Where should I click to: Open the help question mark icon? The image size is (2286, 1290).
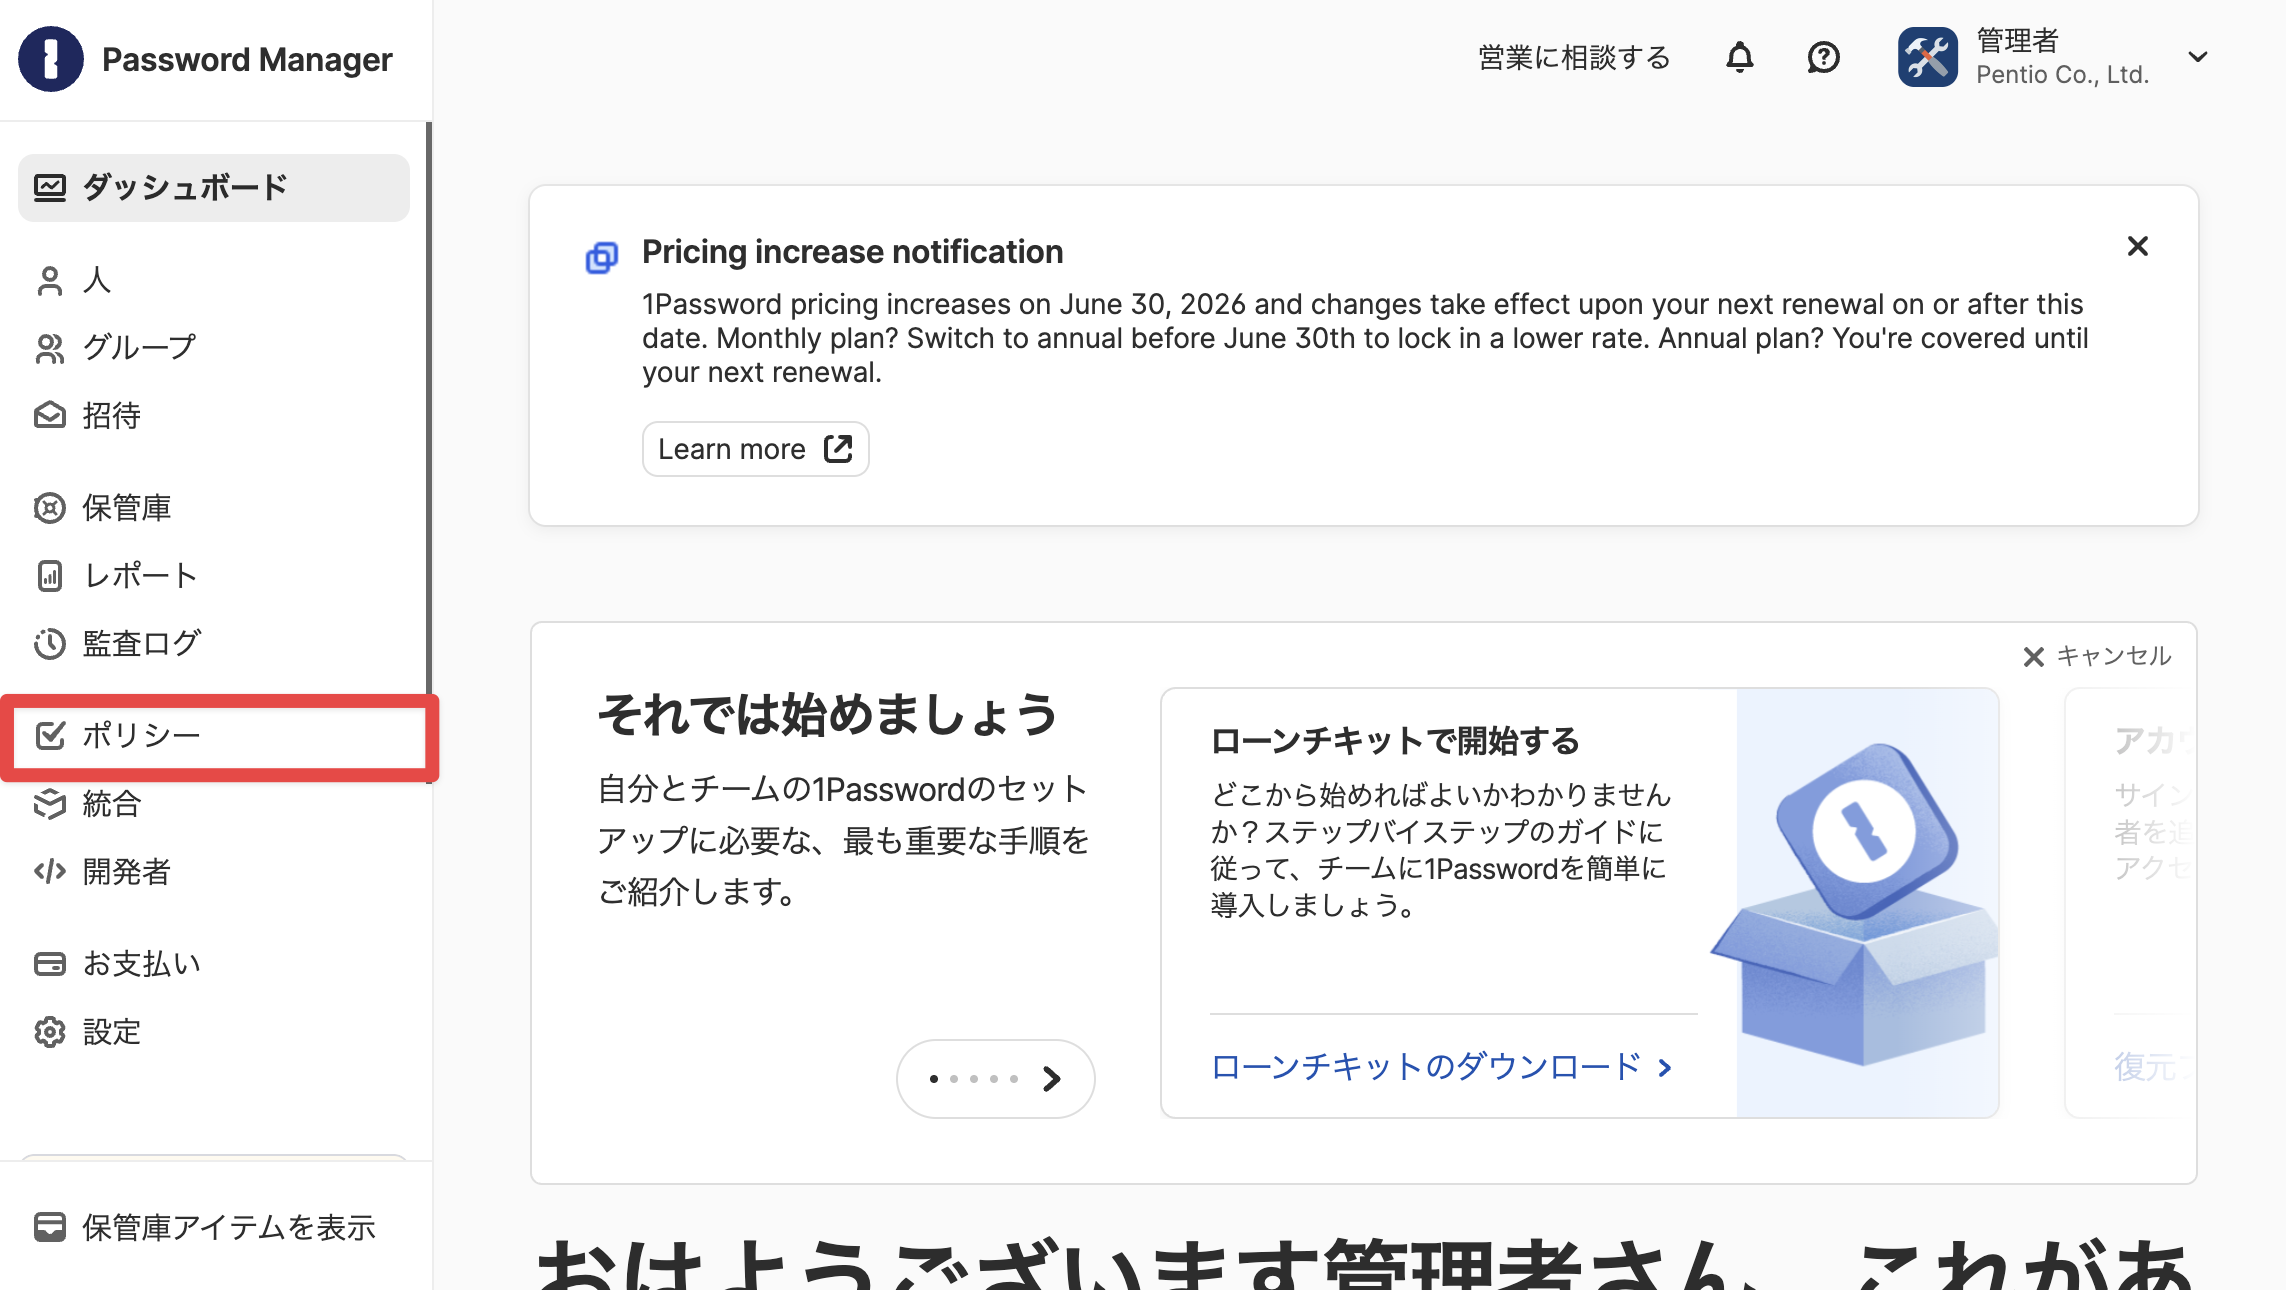pyautogui.click(x=1823, y=57)
